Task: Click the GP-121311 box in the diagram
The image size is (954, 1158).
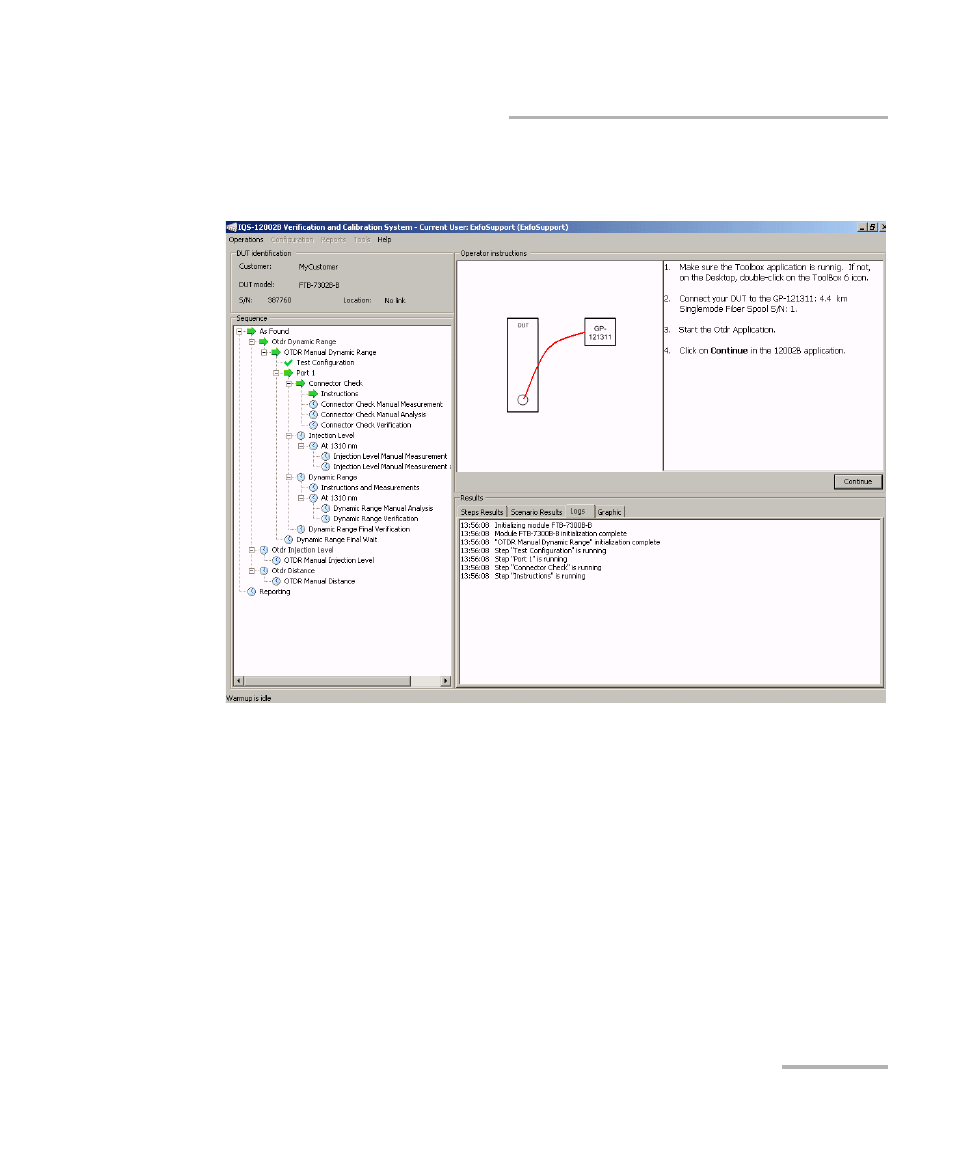Action: 600,332
